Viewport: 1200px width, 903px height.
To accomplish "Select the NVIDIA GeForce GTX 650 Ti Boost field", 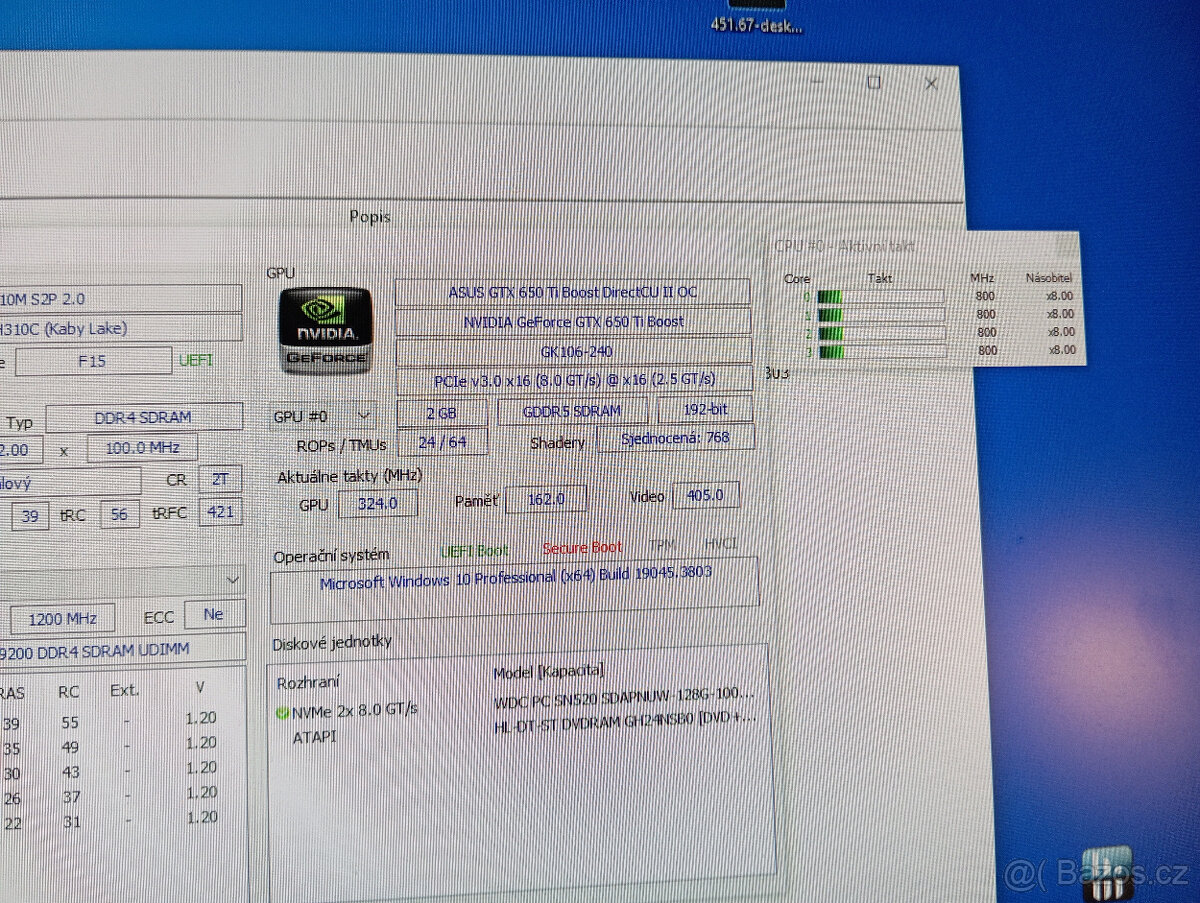I will tap(573, 322).
